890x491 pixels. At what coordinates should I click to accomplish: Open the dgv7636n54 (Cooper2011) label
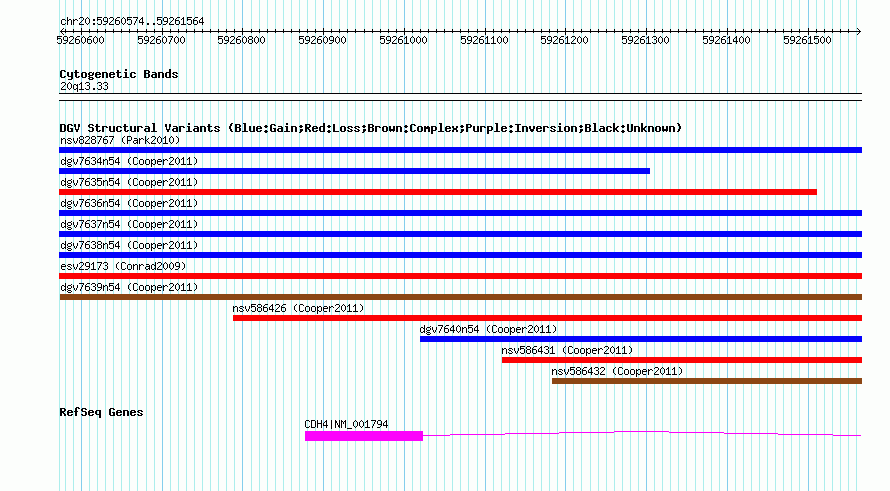click(x=129, y=203)
